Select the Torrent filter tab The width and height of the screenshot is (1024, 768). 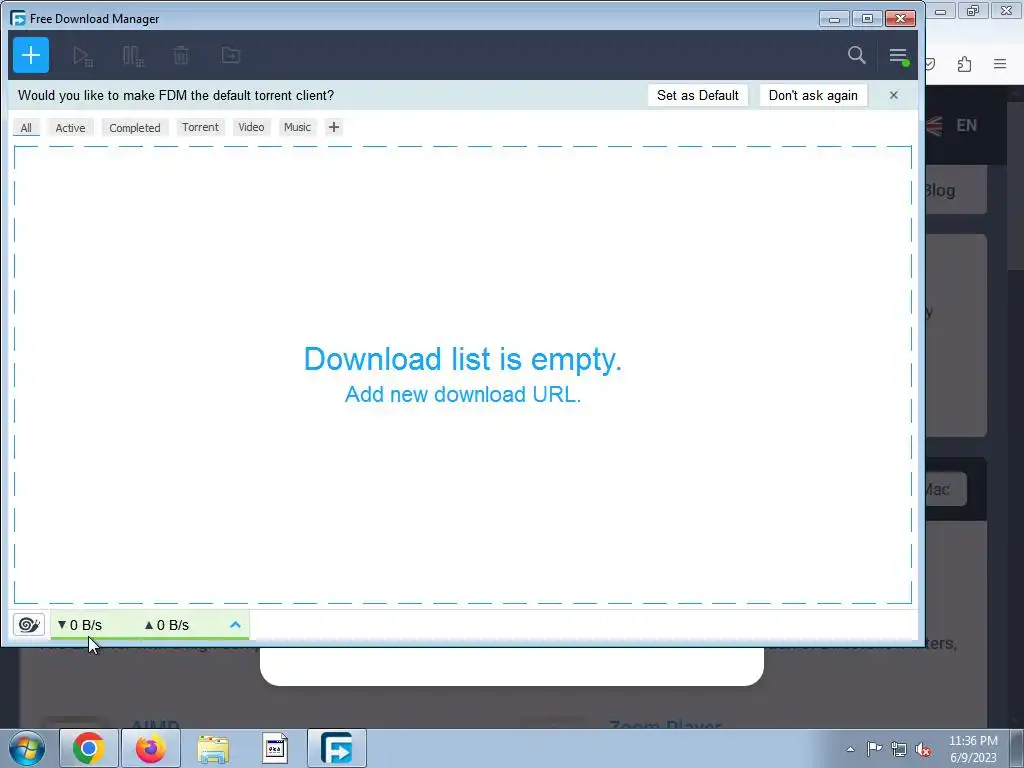pyautogui.click(x=200, y=127)
